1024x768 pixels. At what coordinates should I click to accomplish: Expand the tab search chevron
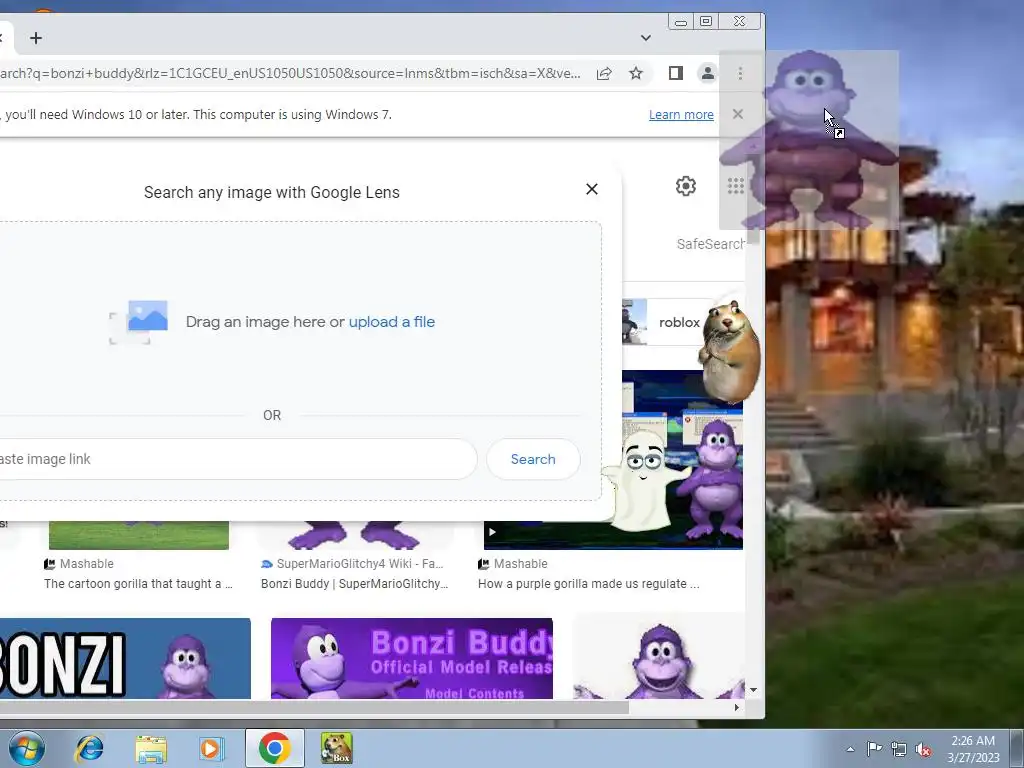[x=646, y=38]
